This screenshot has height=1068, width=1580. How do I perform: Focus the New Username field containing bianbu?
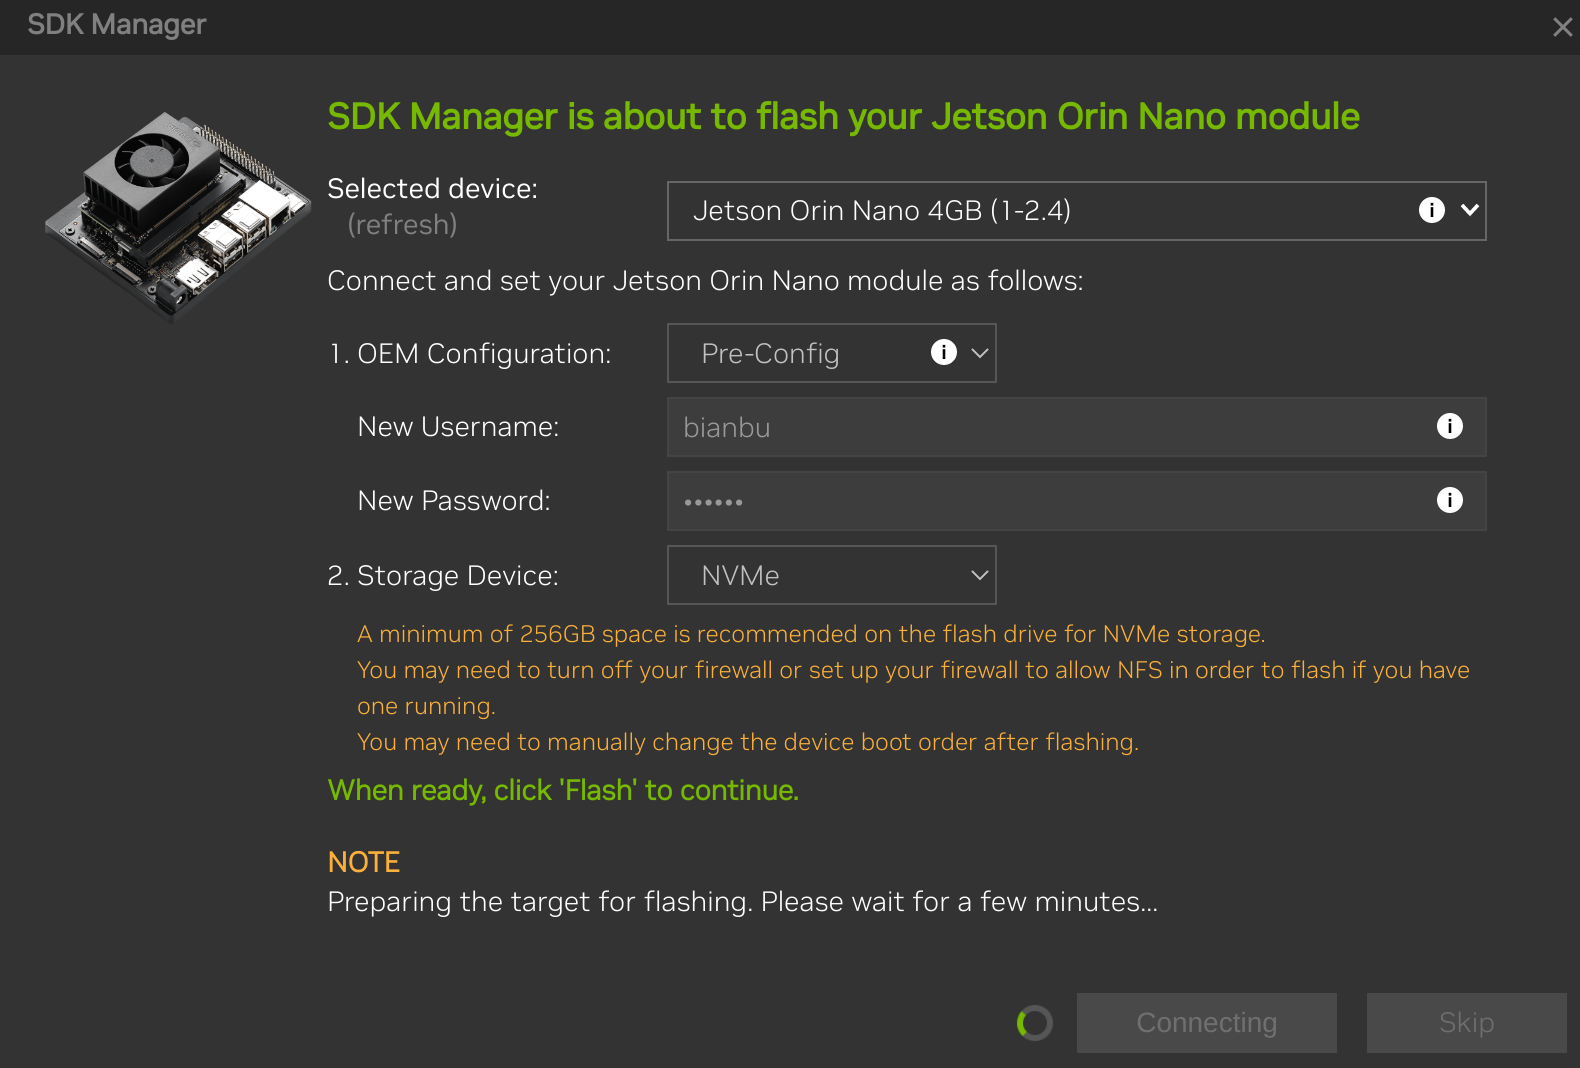[x=1050, y=427]
